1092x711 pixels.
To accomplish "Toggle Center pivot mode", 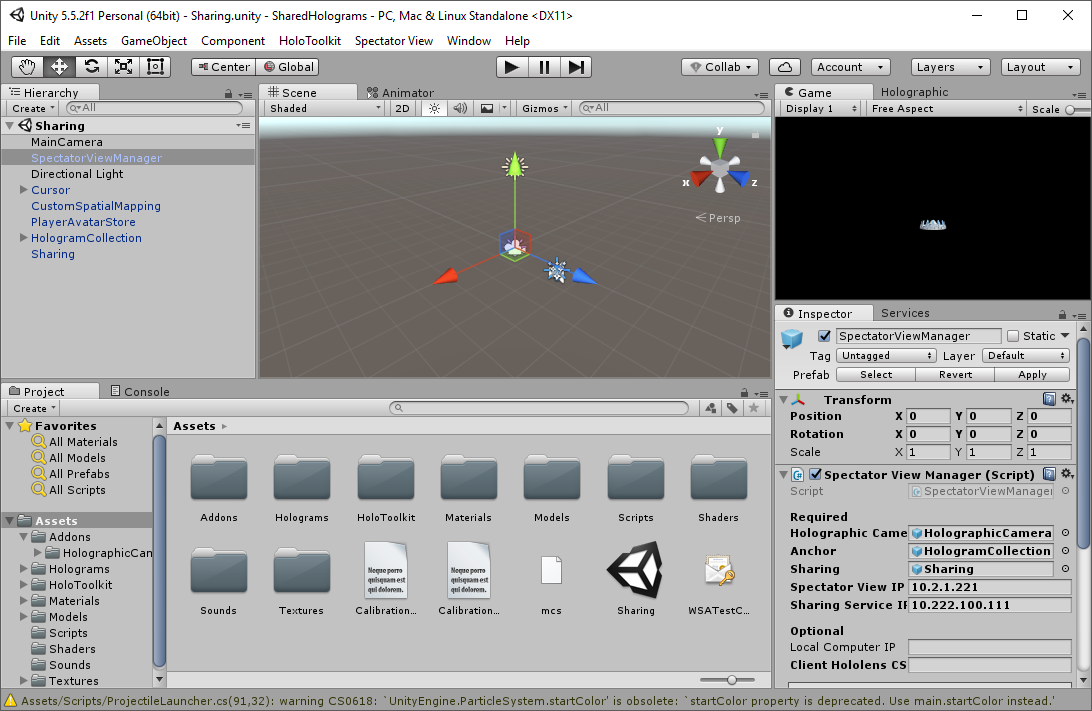I will tap(224, 67).
